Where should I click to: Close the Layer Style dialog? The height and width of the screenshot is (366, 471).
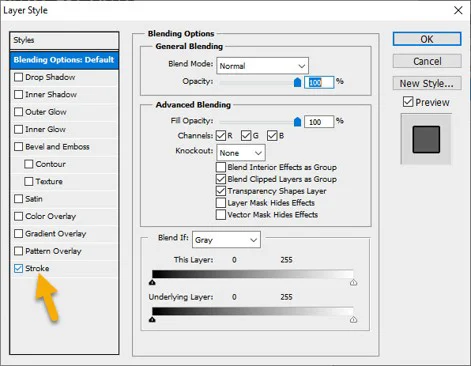click(458, 10)
